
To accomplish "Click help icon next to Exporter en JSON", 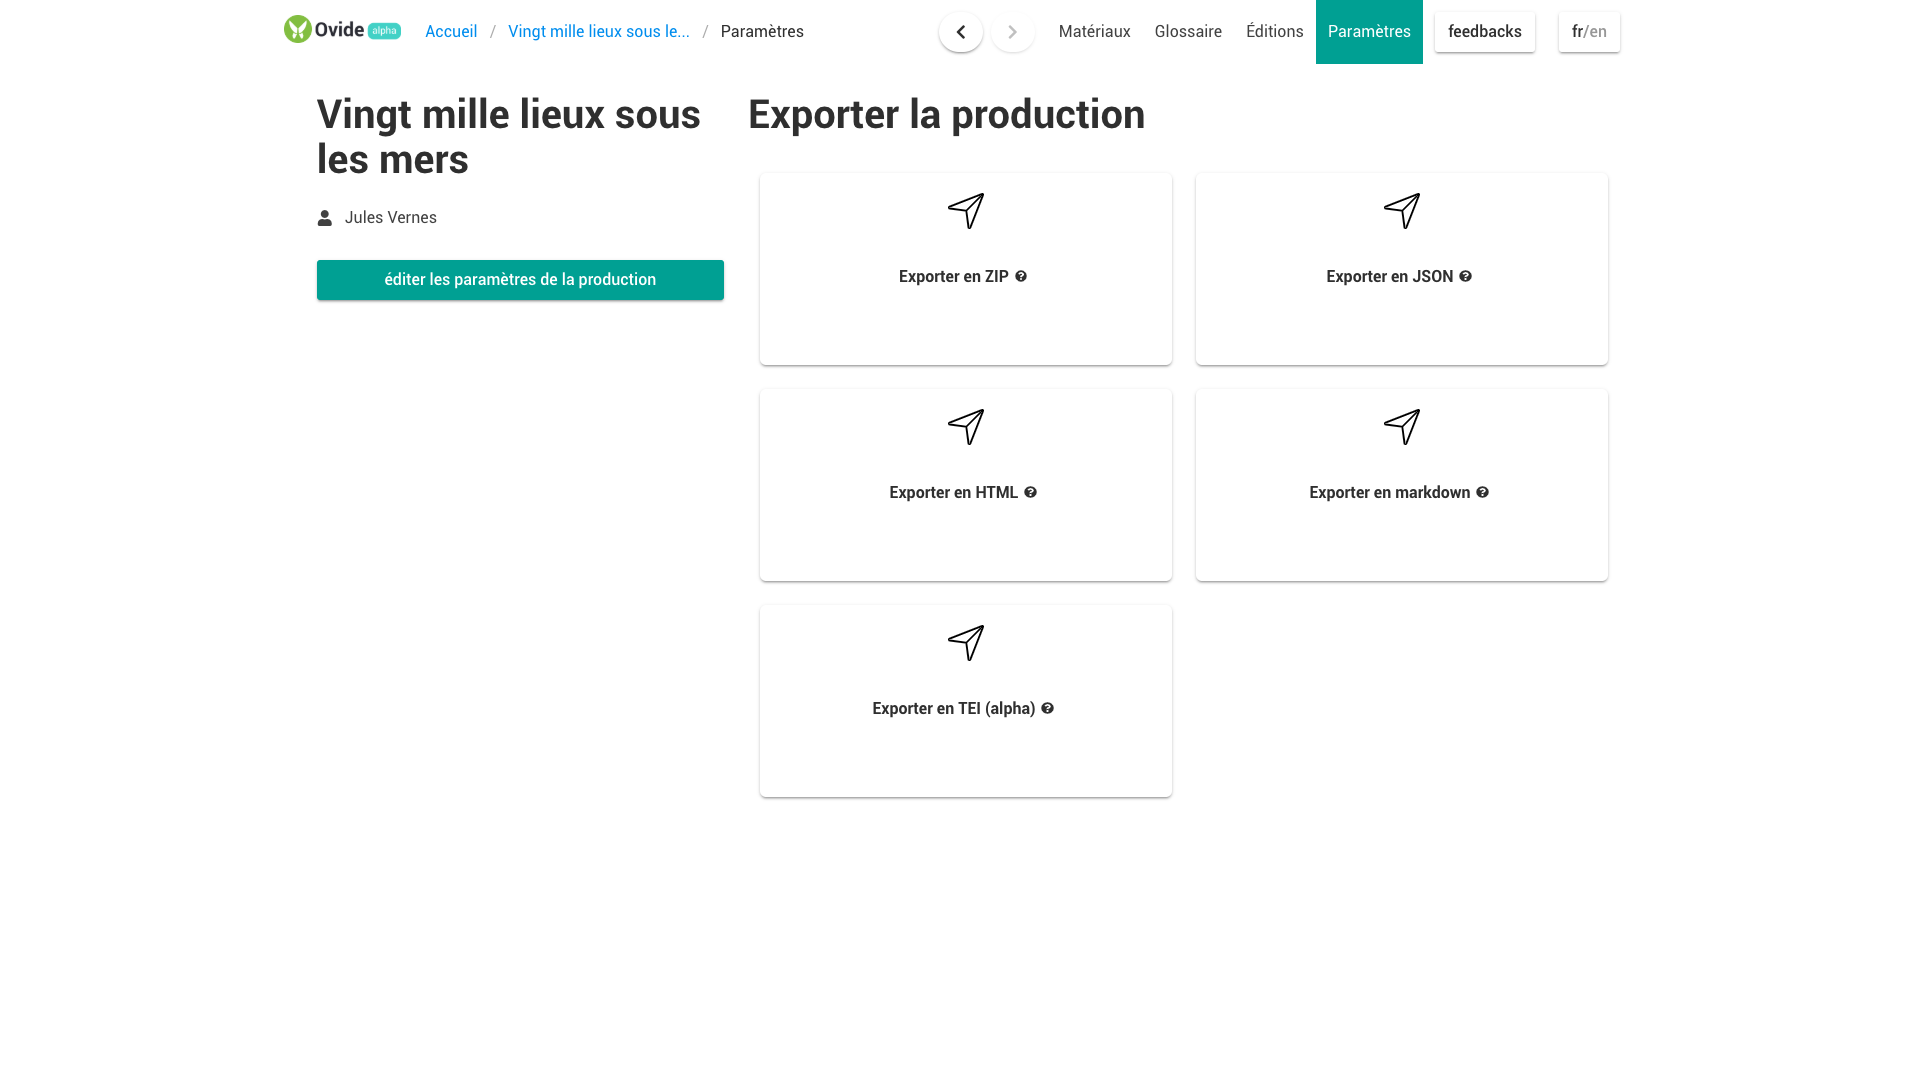I will coord(1466,276).
